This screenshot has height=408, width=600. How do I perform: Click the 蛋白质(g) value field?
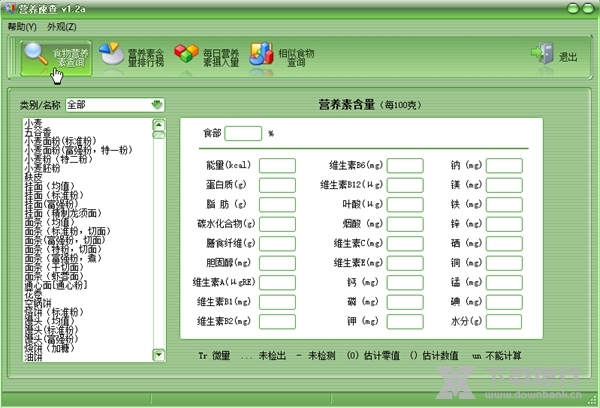(x=277, y=185)
